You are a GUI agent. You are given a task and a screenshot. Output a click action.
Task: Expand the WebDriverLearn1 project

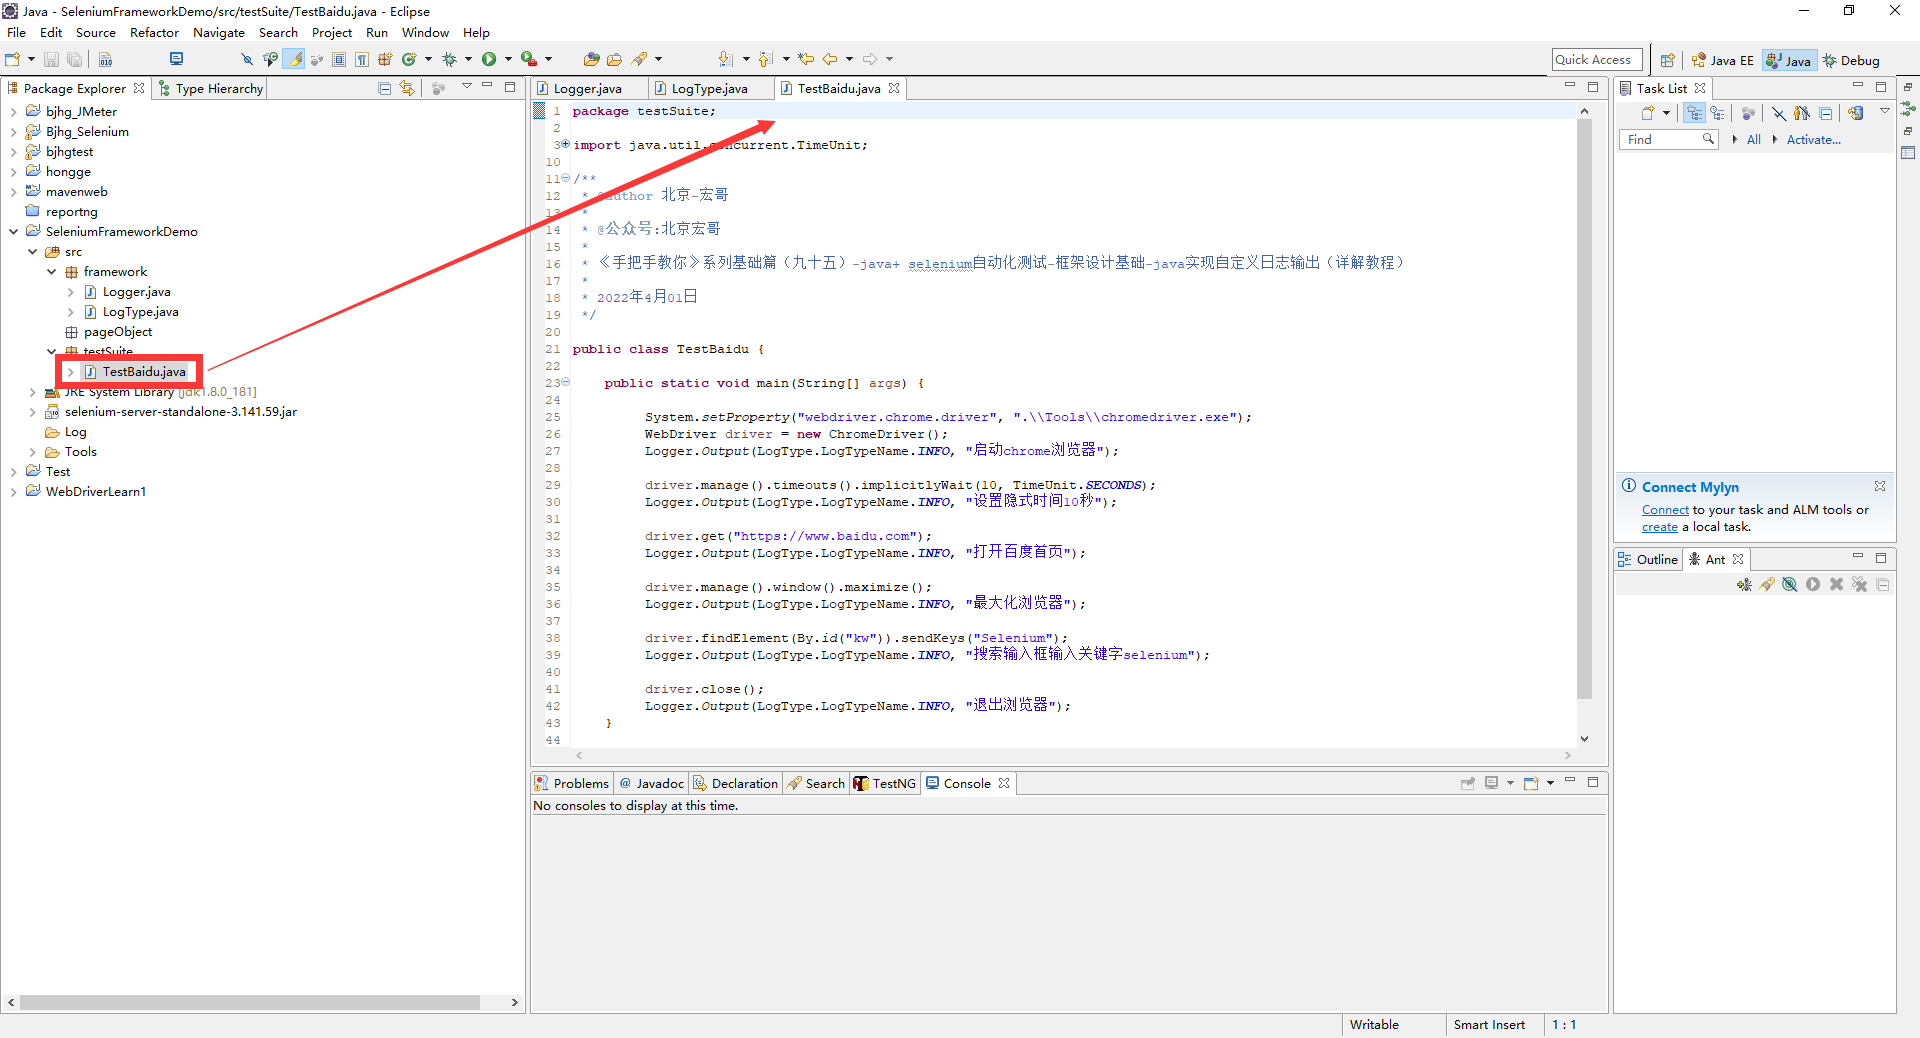(13, 492)
